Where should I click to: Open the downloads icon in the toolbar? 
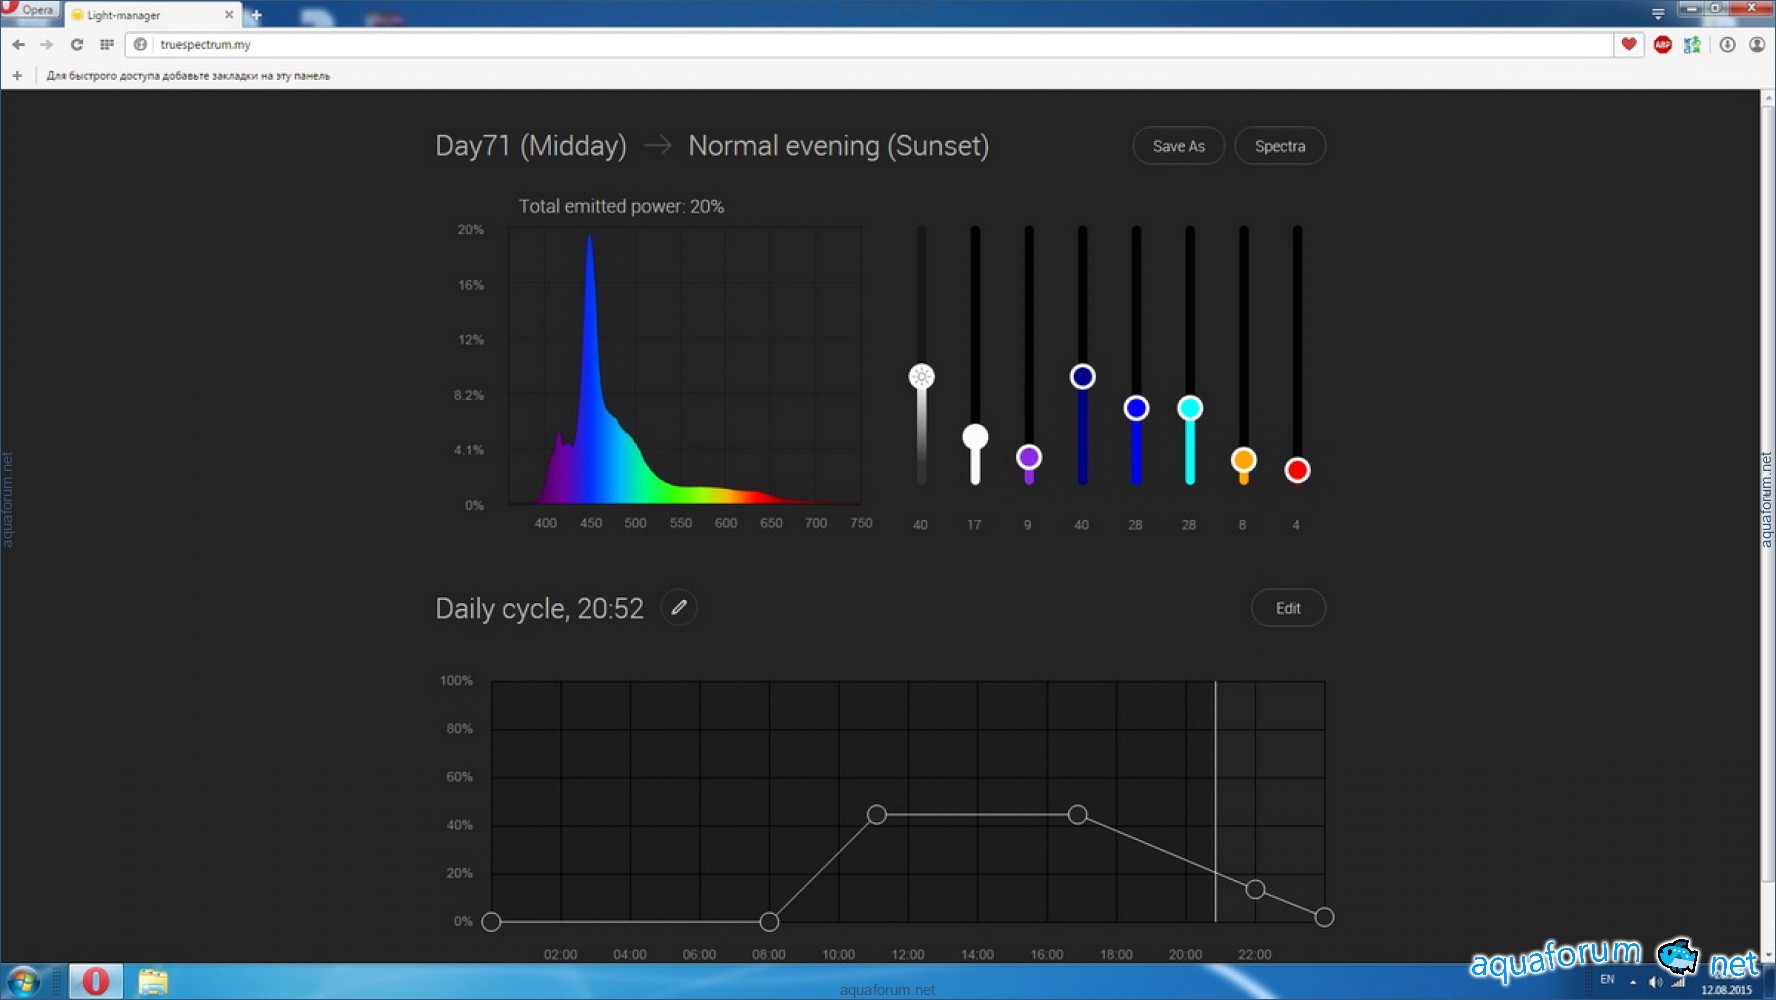click(1727, 45)
